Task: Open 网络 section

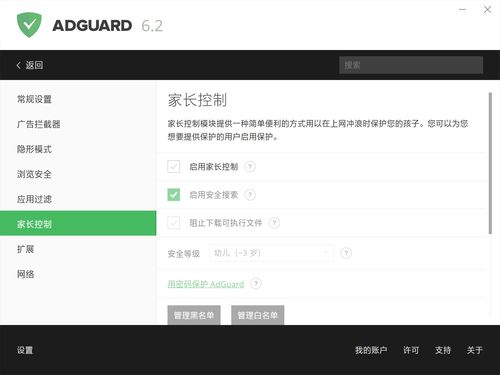Action: 78,274
